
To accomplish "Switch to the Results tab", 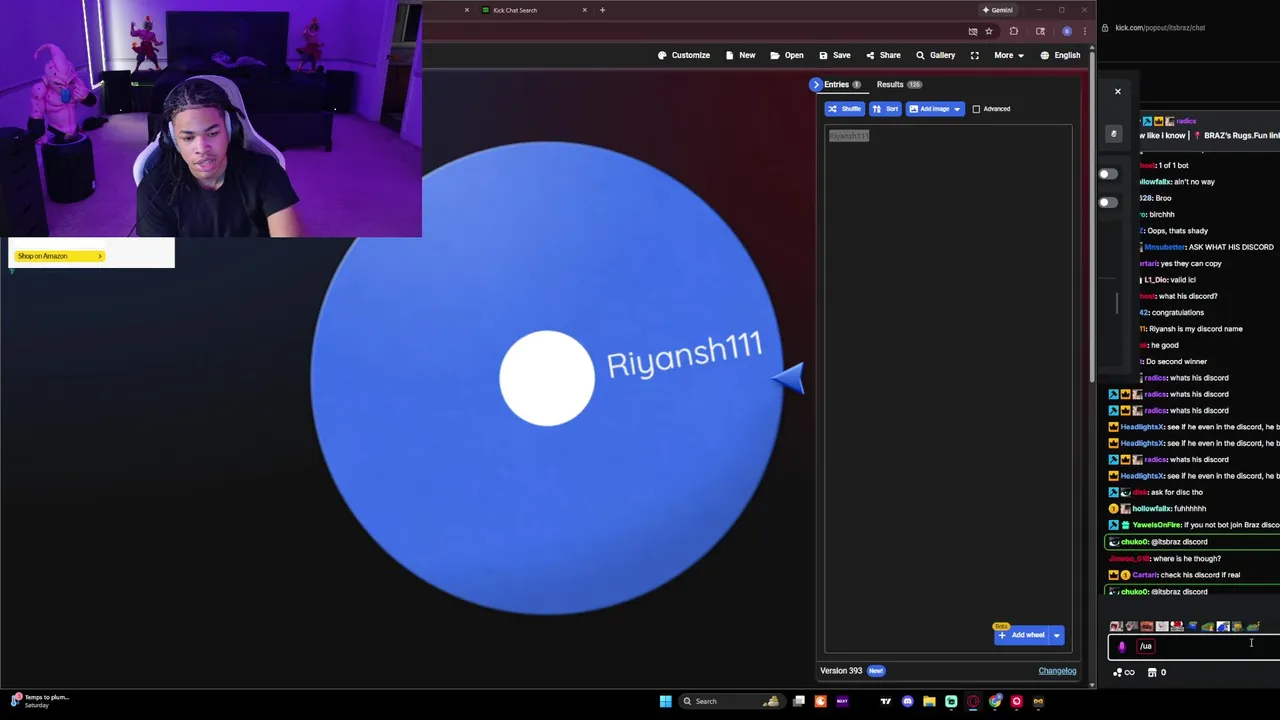I will 898,84.
